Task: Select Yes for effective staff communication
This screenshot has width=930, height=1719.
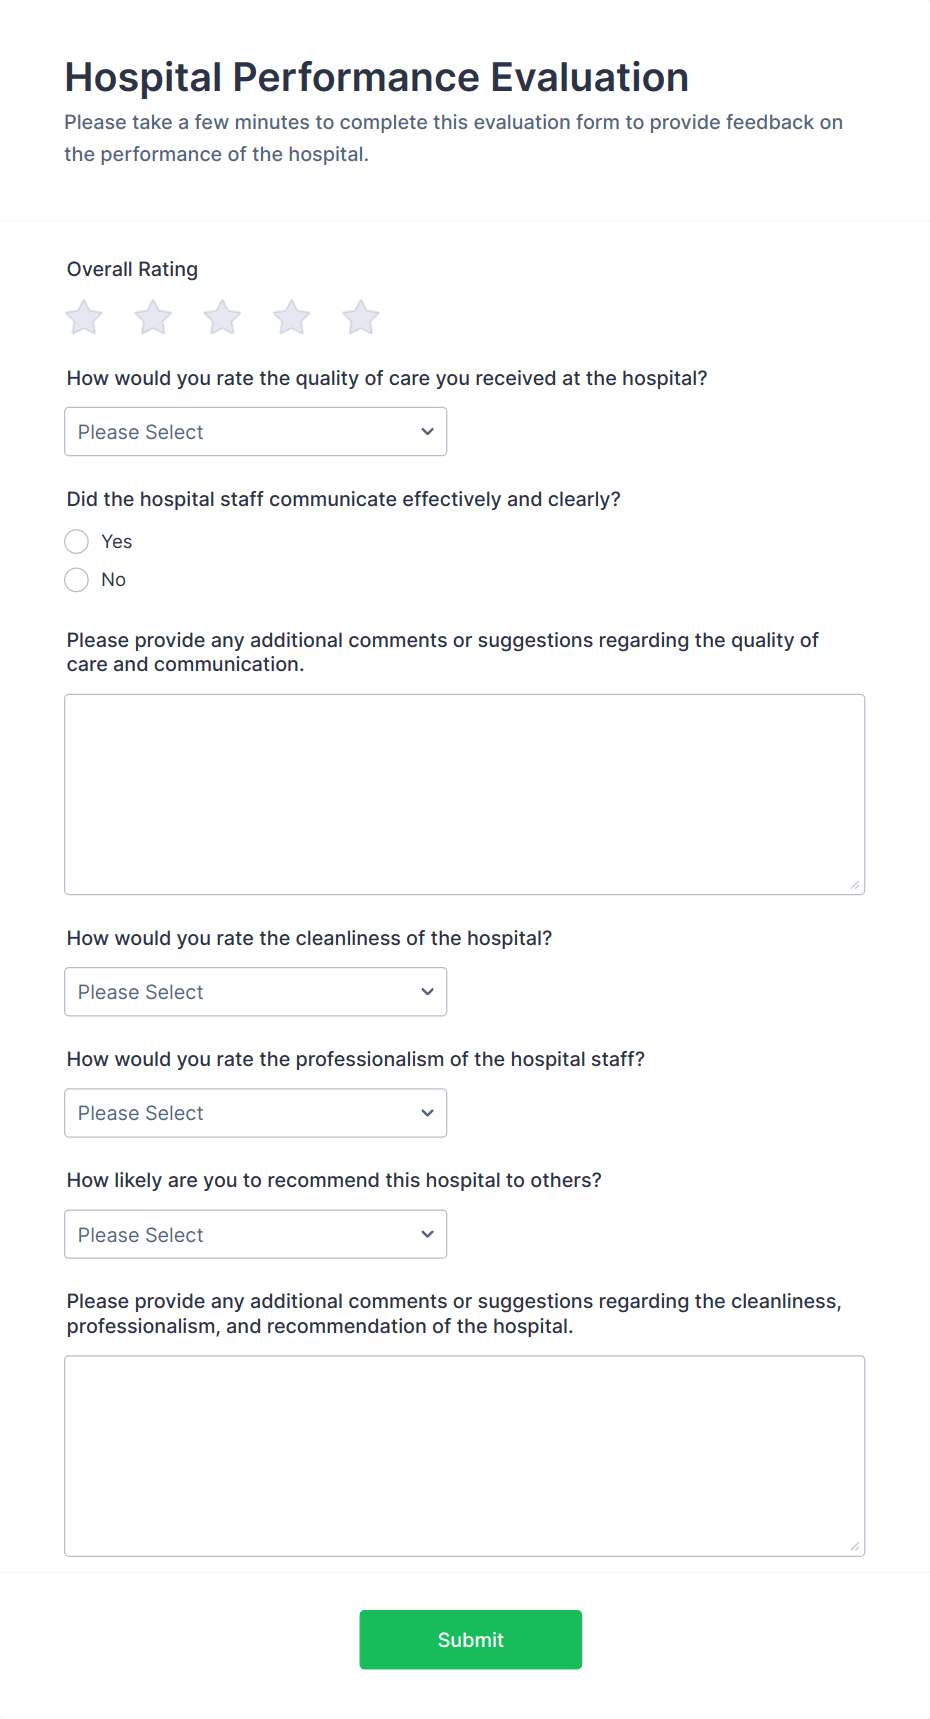Action: 76,541
